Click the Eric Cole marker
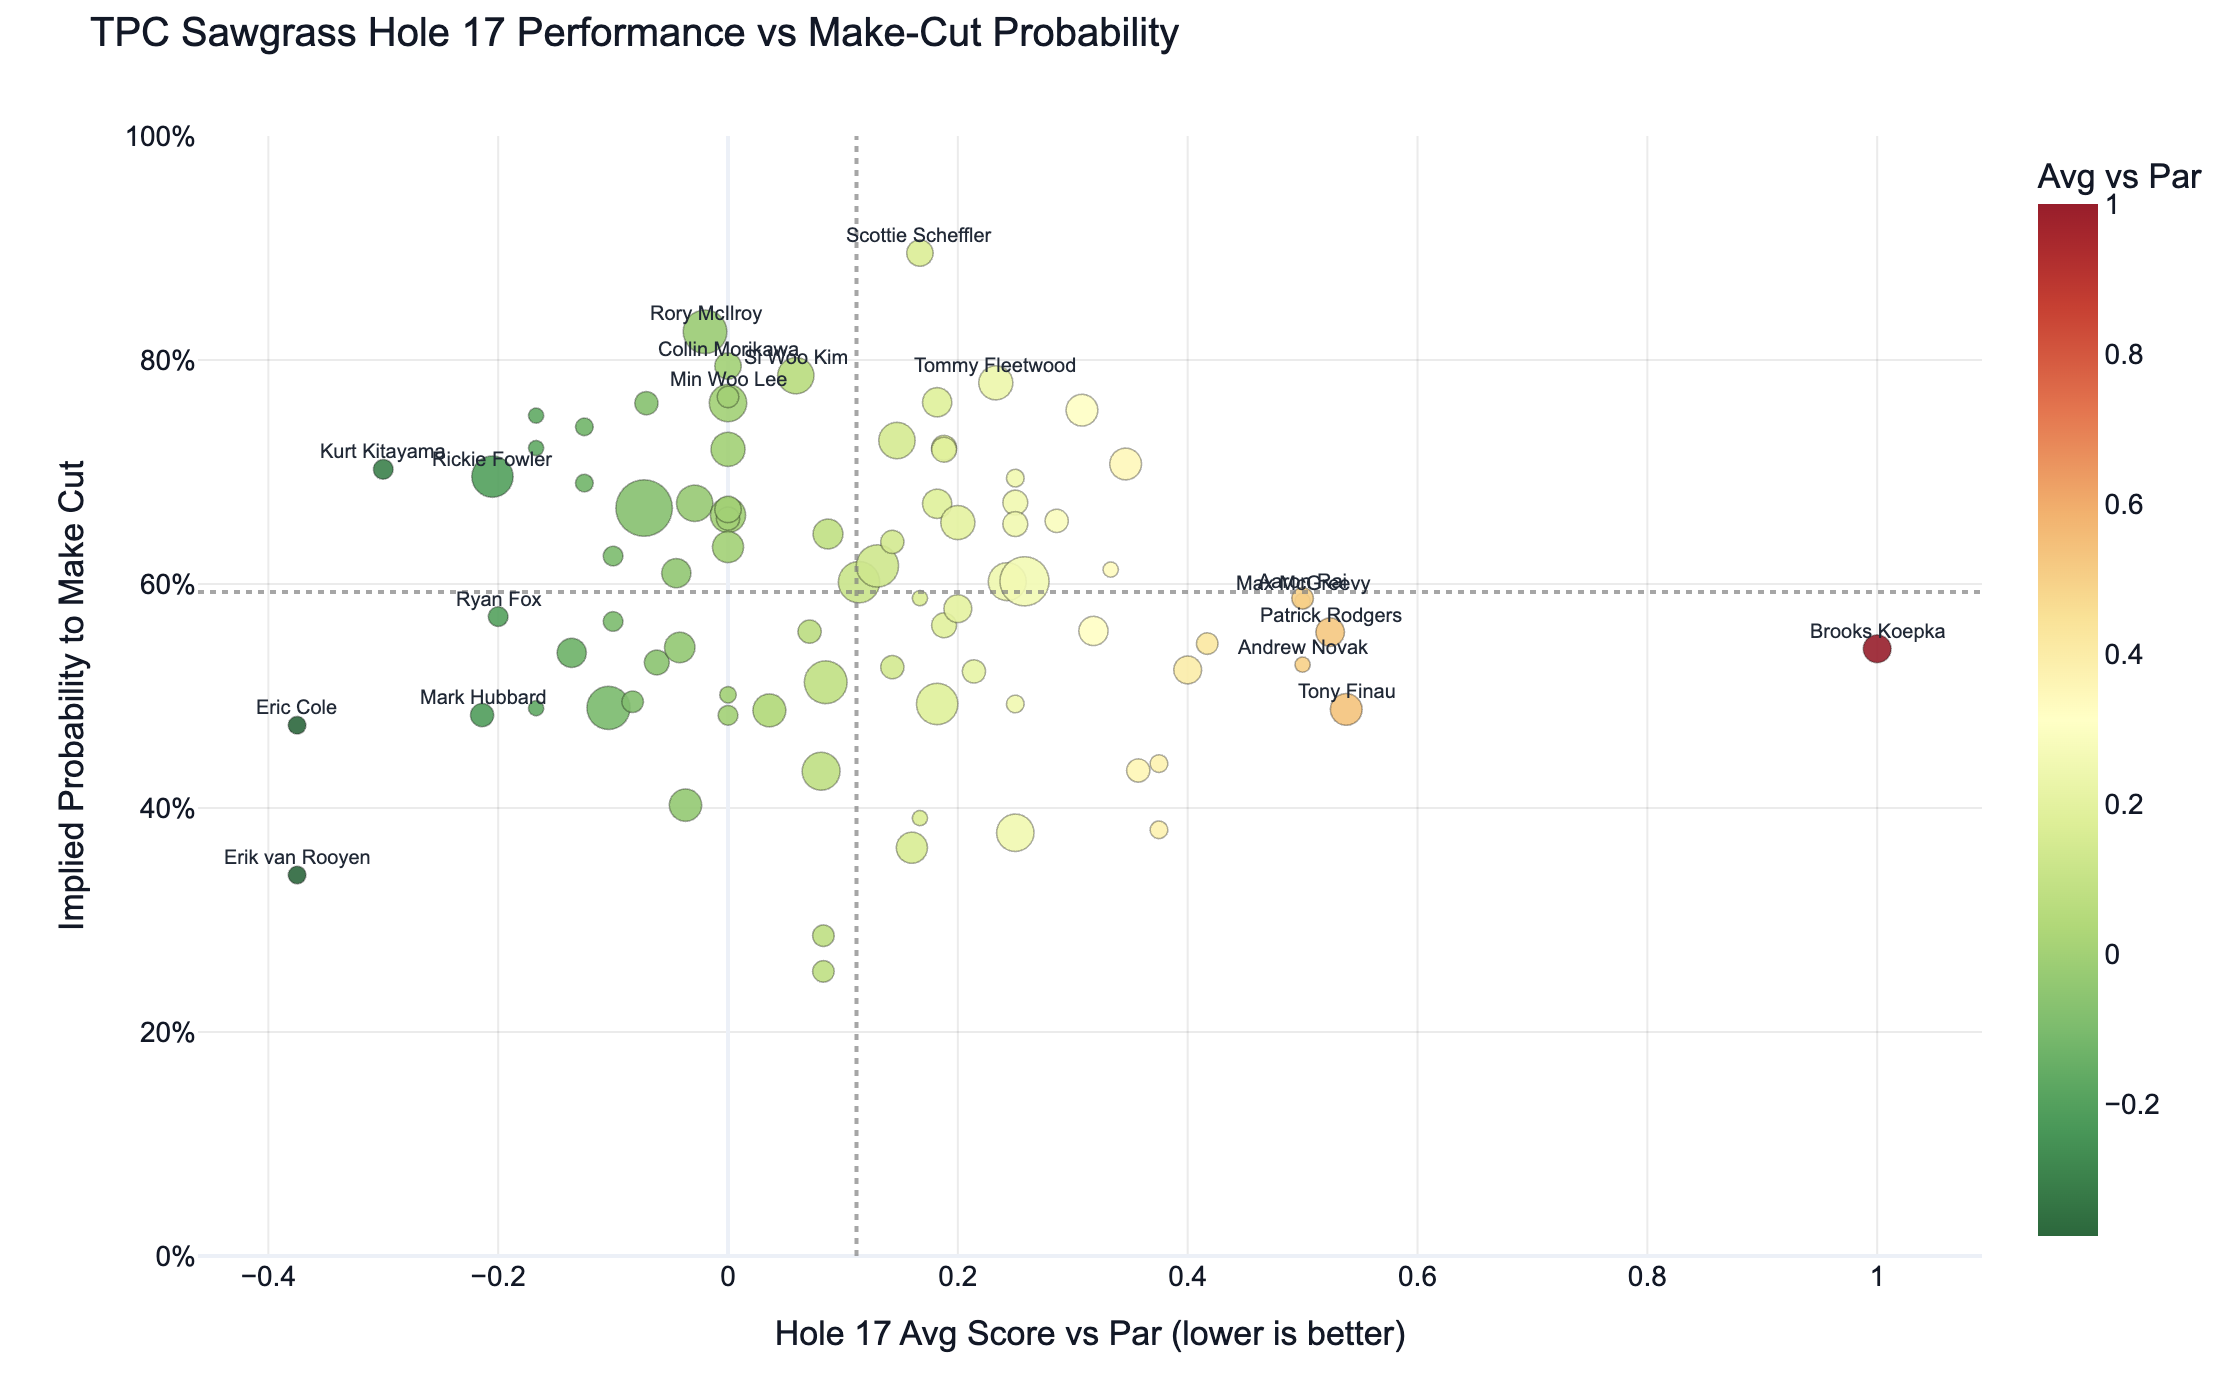This screenshot has height=1396, width=2232. tap(297, 726)
